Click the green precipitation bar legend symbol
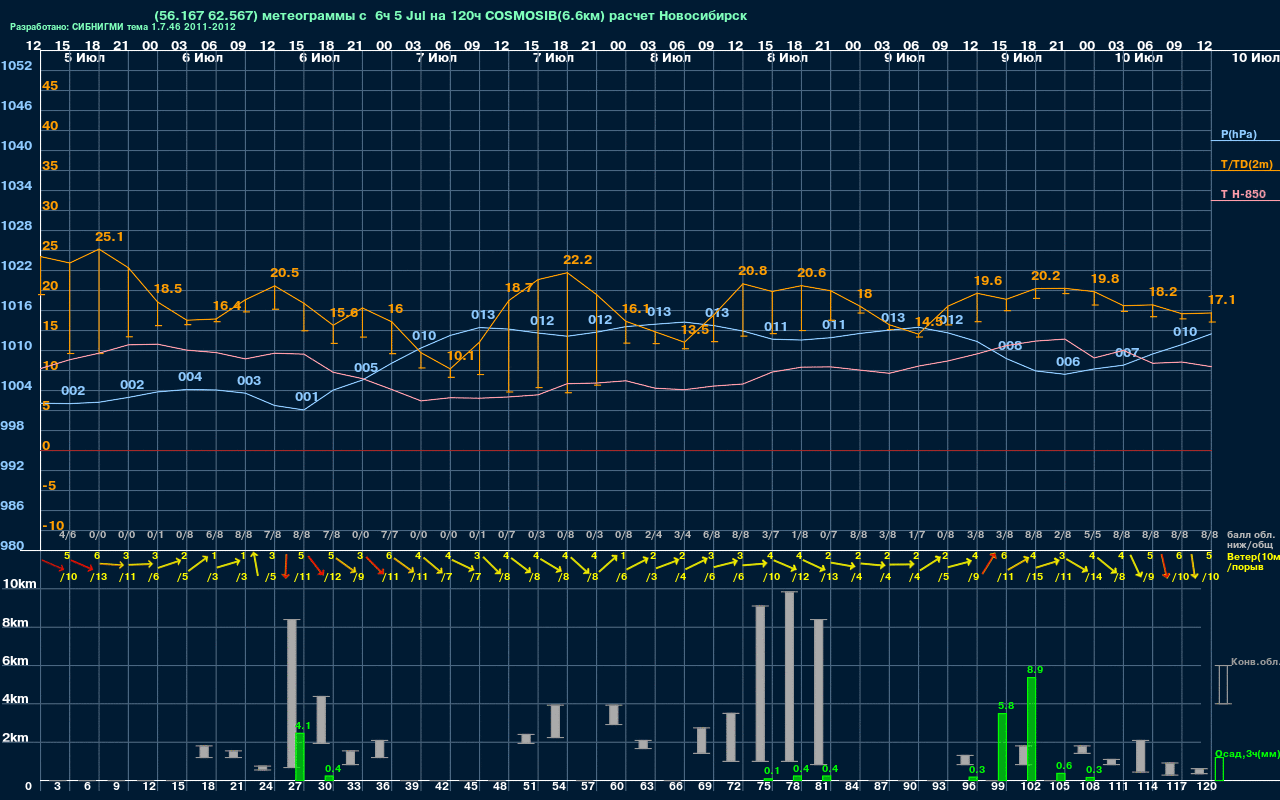Screen dimensions: 1280x800 (x=1218, y=769)
